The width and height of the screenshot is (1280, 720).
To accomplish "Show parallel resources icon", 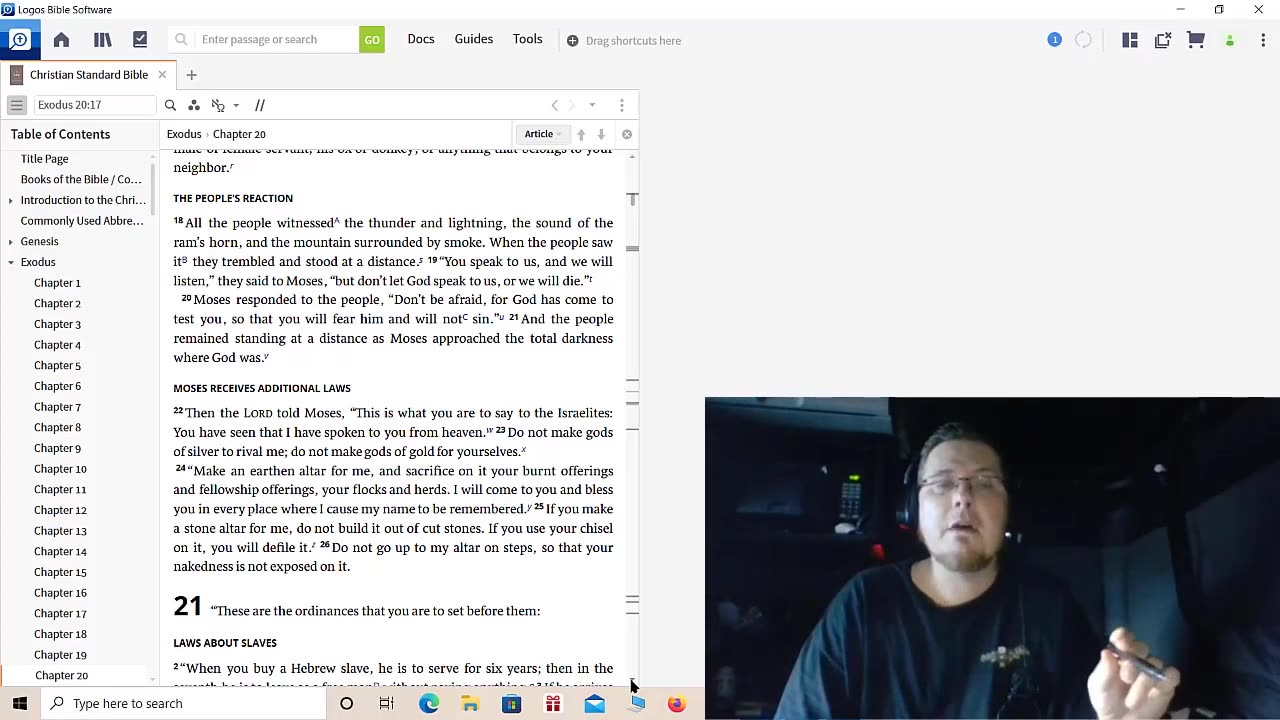I will click(260, 105).
